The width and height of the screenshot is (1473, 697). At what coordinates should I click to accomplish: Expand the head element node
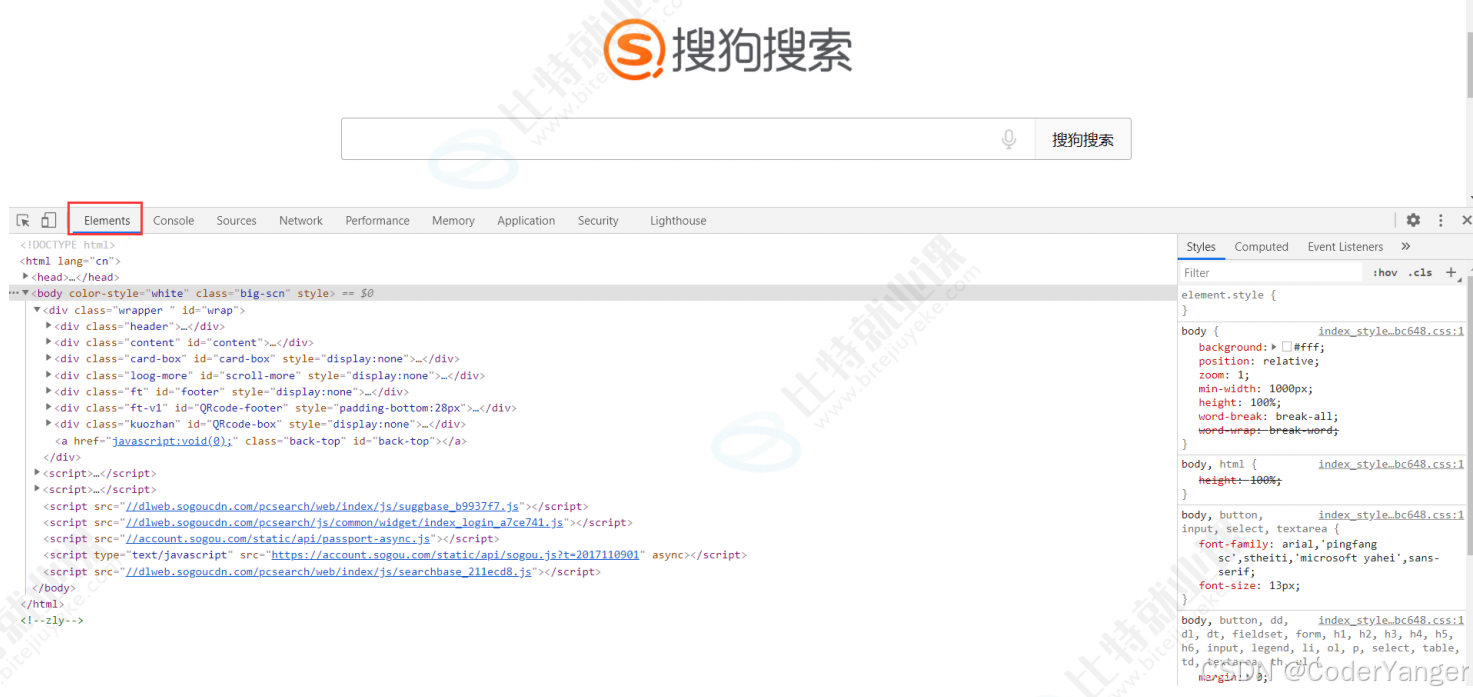pos(26,276)
